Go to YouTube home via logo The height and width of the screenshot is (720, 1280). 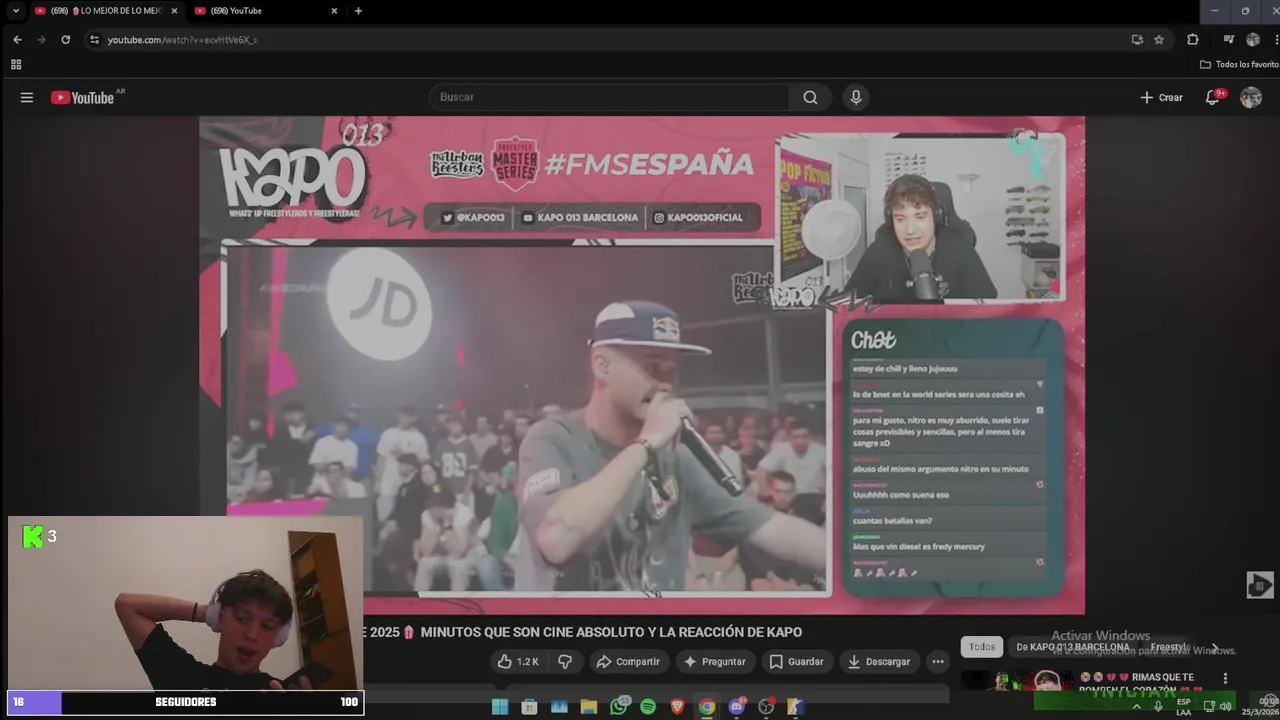tap(83, 97)
